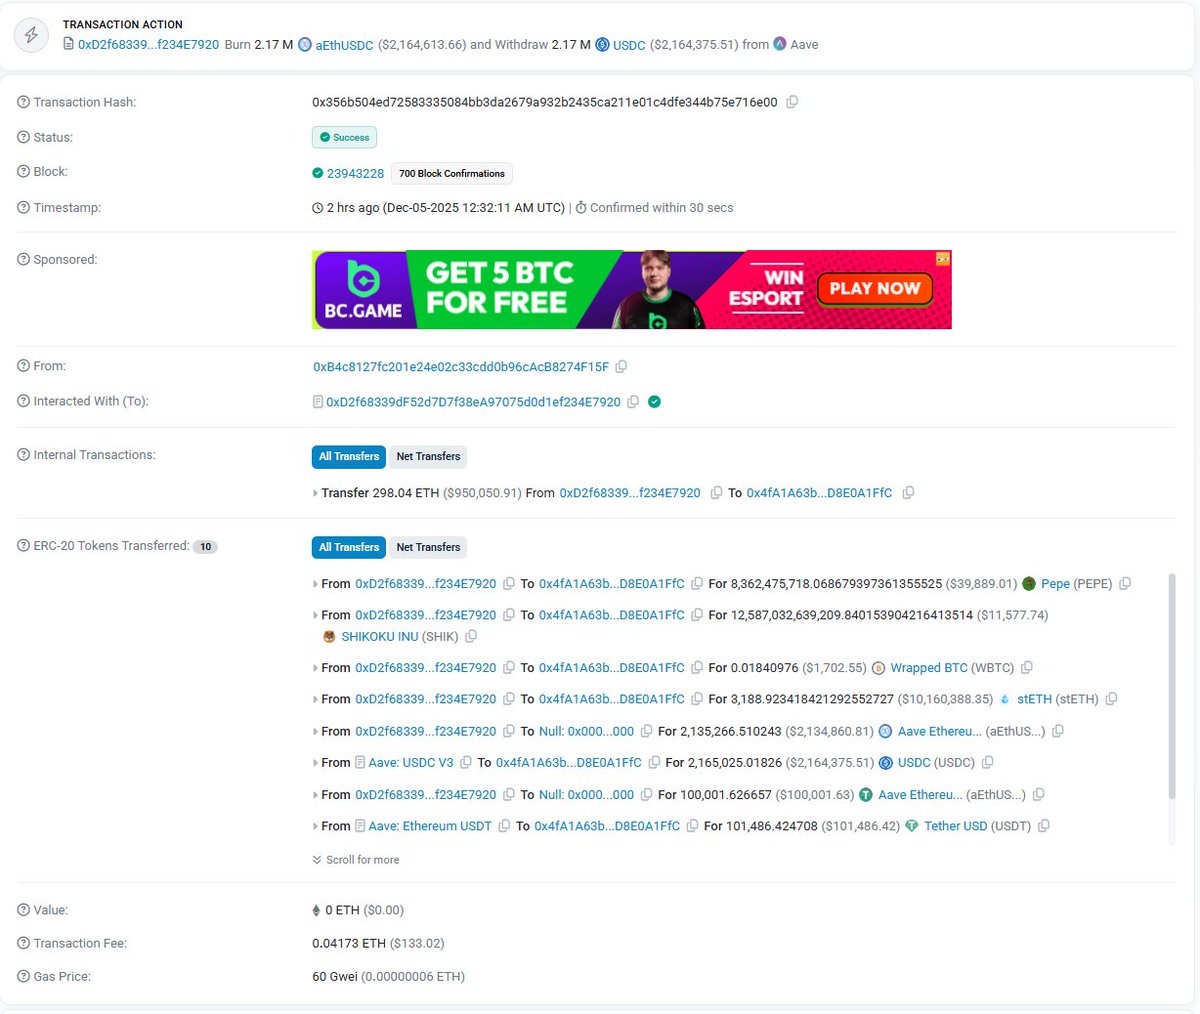Click the help icon next to Timestamp
Viewport: 1200px width, 1014px height.
pos(24,208)
